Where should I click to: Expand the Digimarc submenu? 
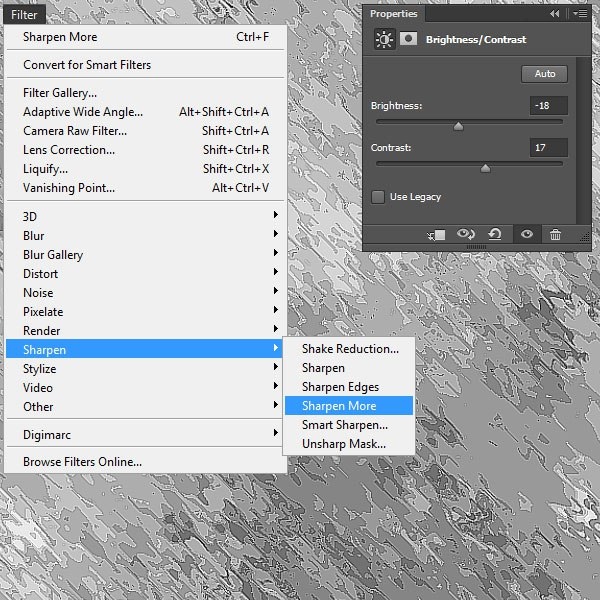pos(145,435)
